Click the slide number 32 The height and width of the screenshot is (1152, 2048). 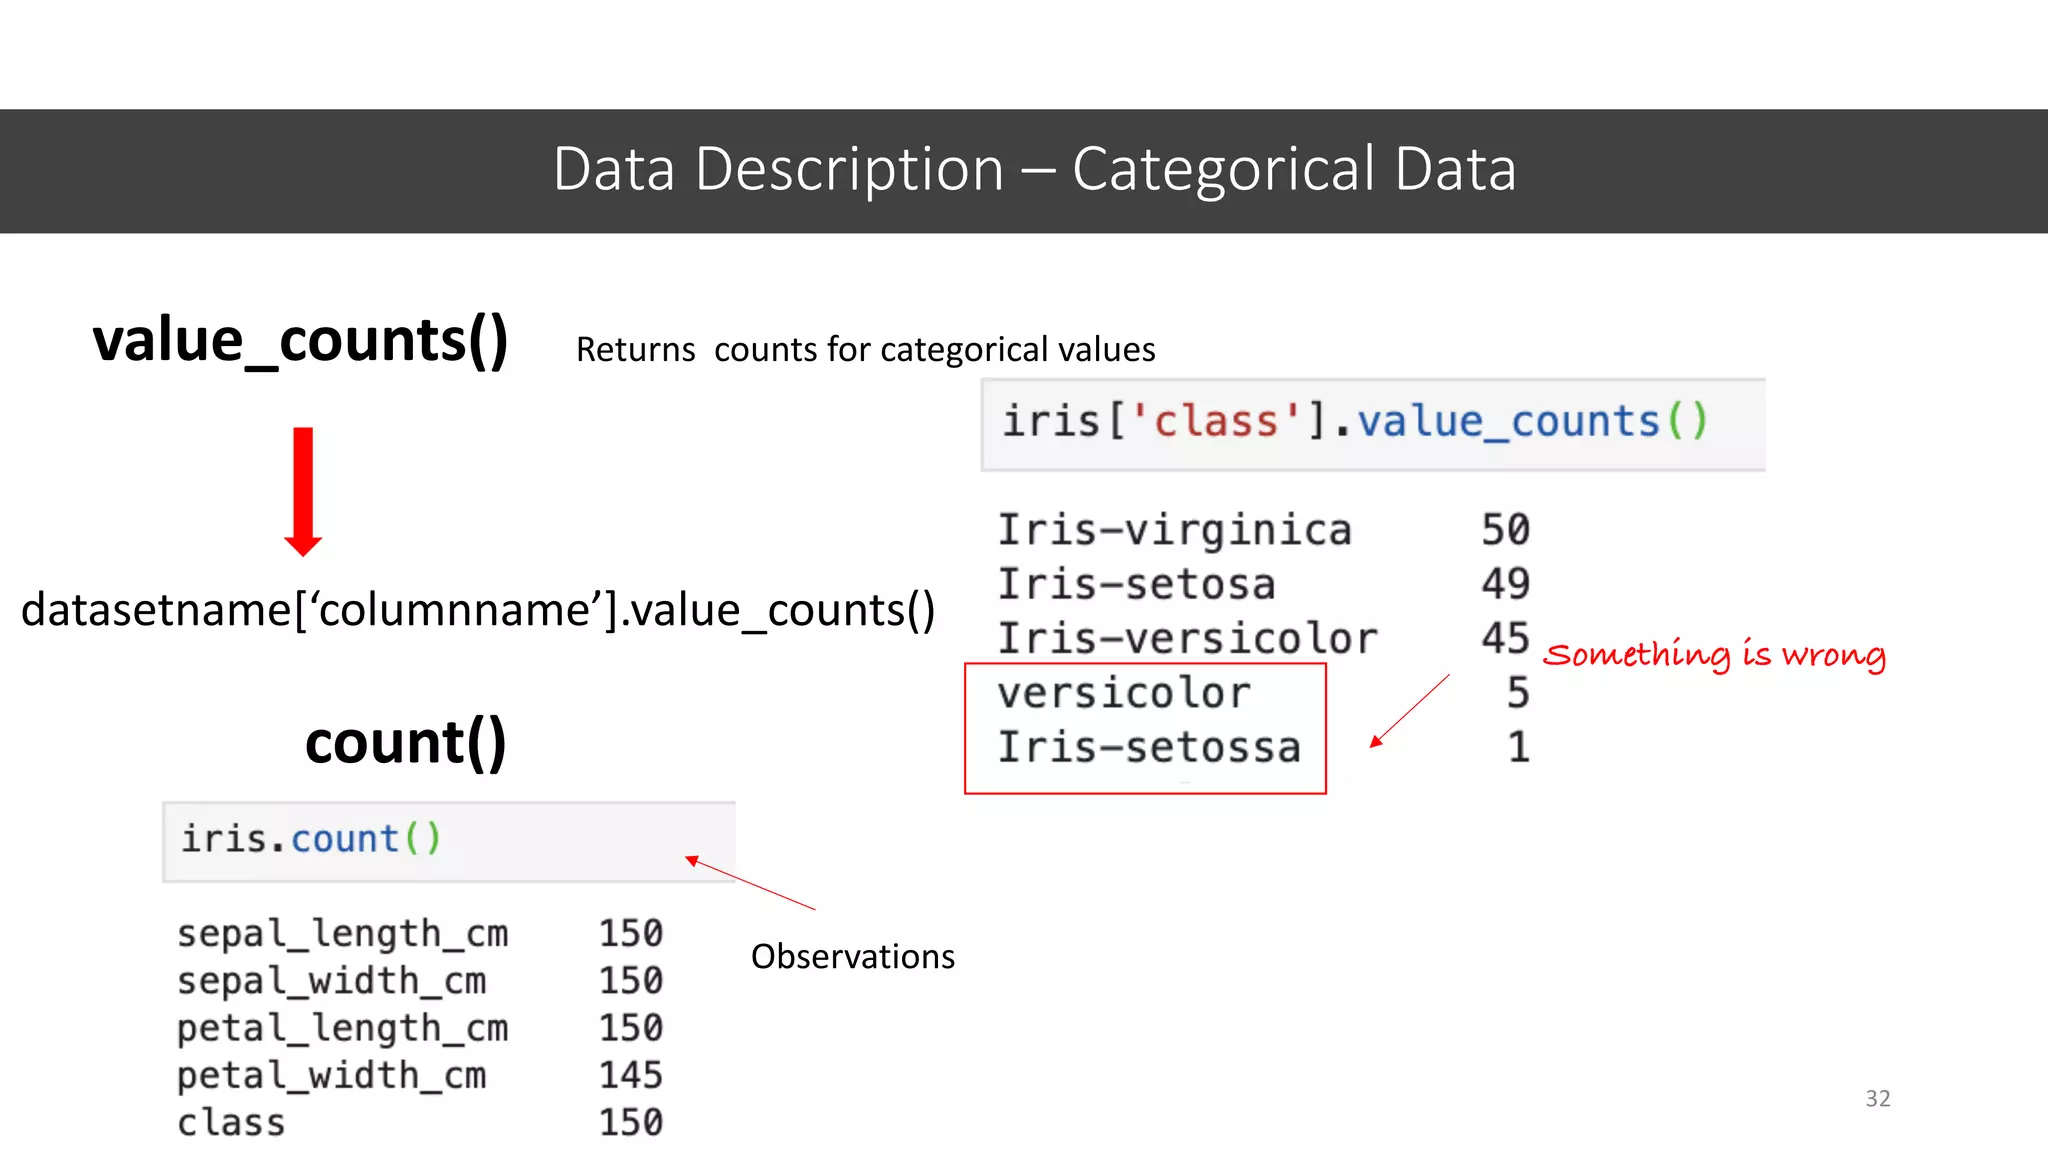[x=1878, y=1099]
